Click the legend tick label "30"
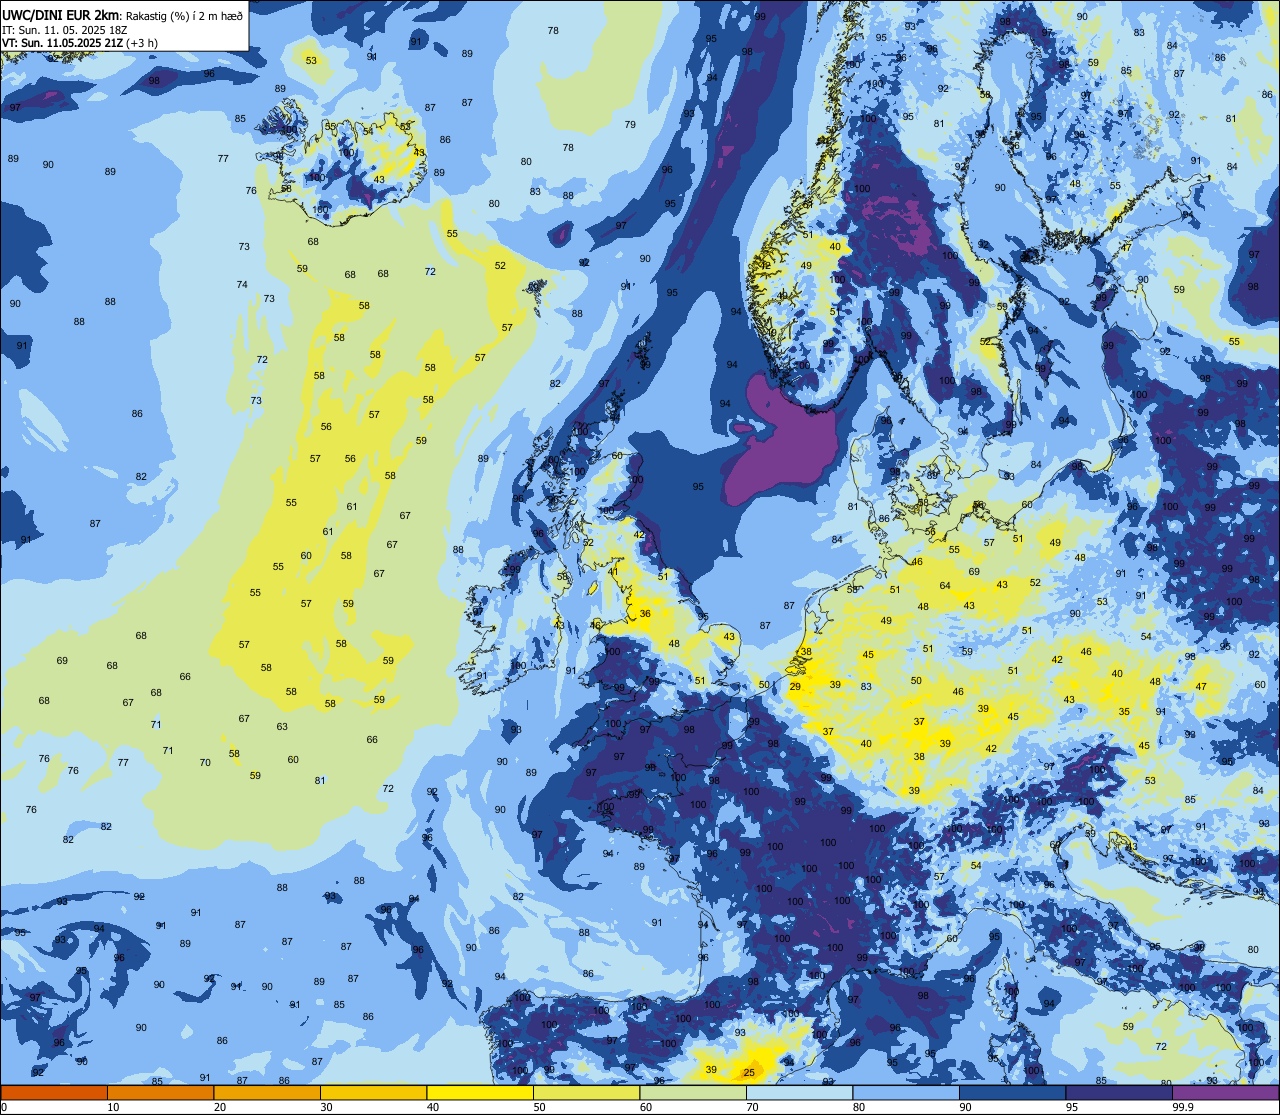This screenshot has height=1115, width=1280. coord(326,1107)
